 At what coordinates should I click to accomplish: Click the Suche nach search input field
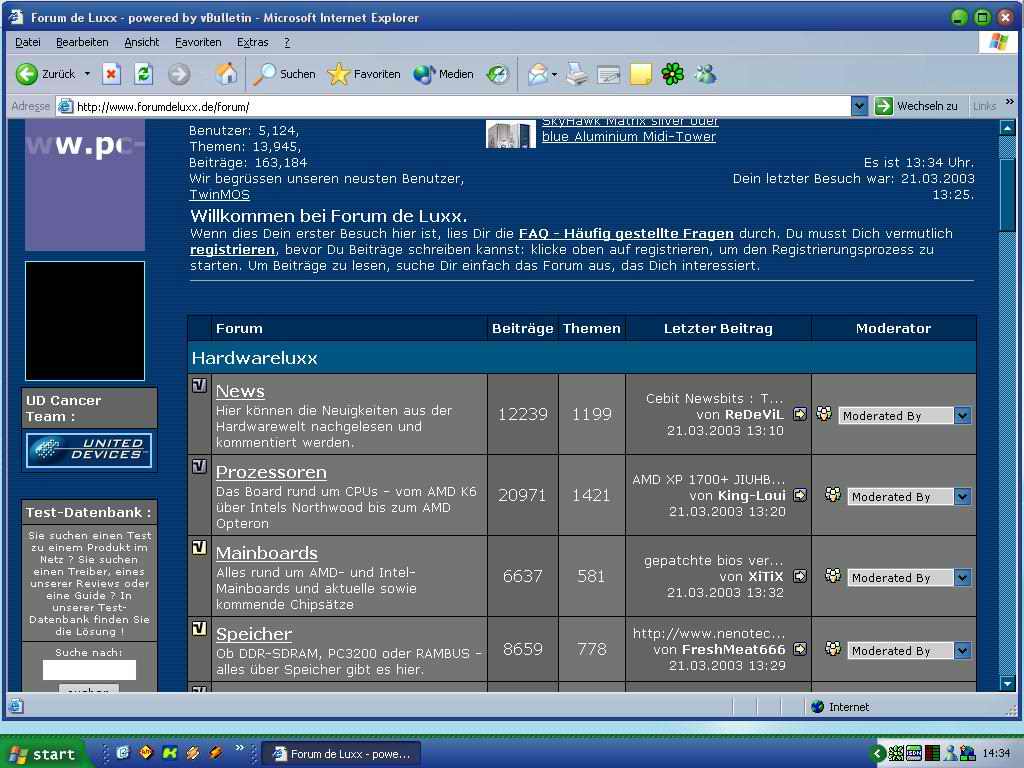[x=89, y=670]
